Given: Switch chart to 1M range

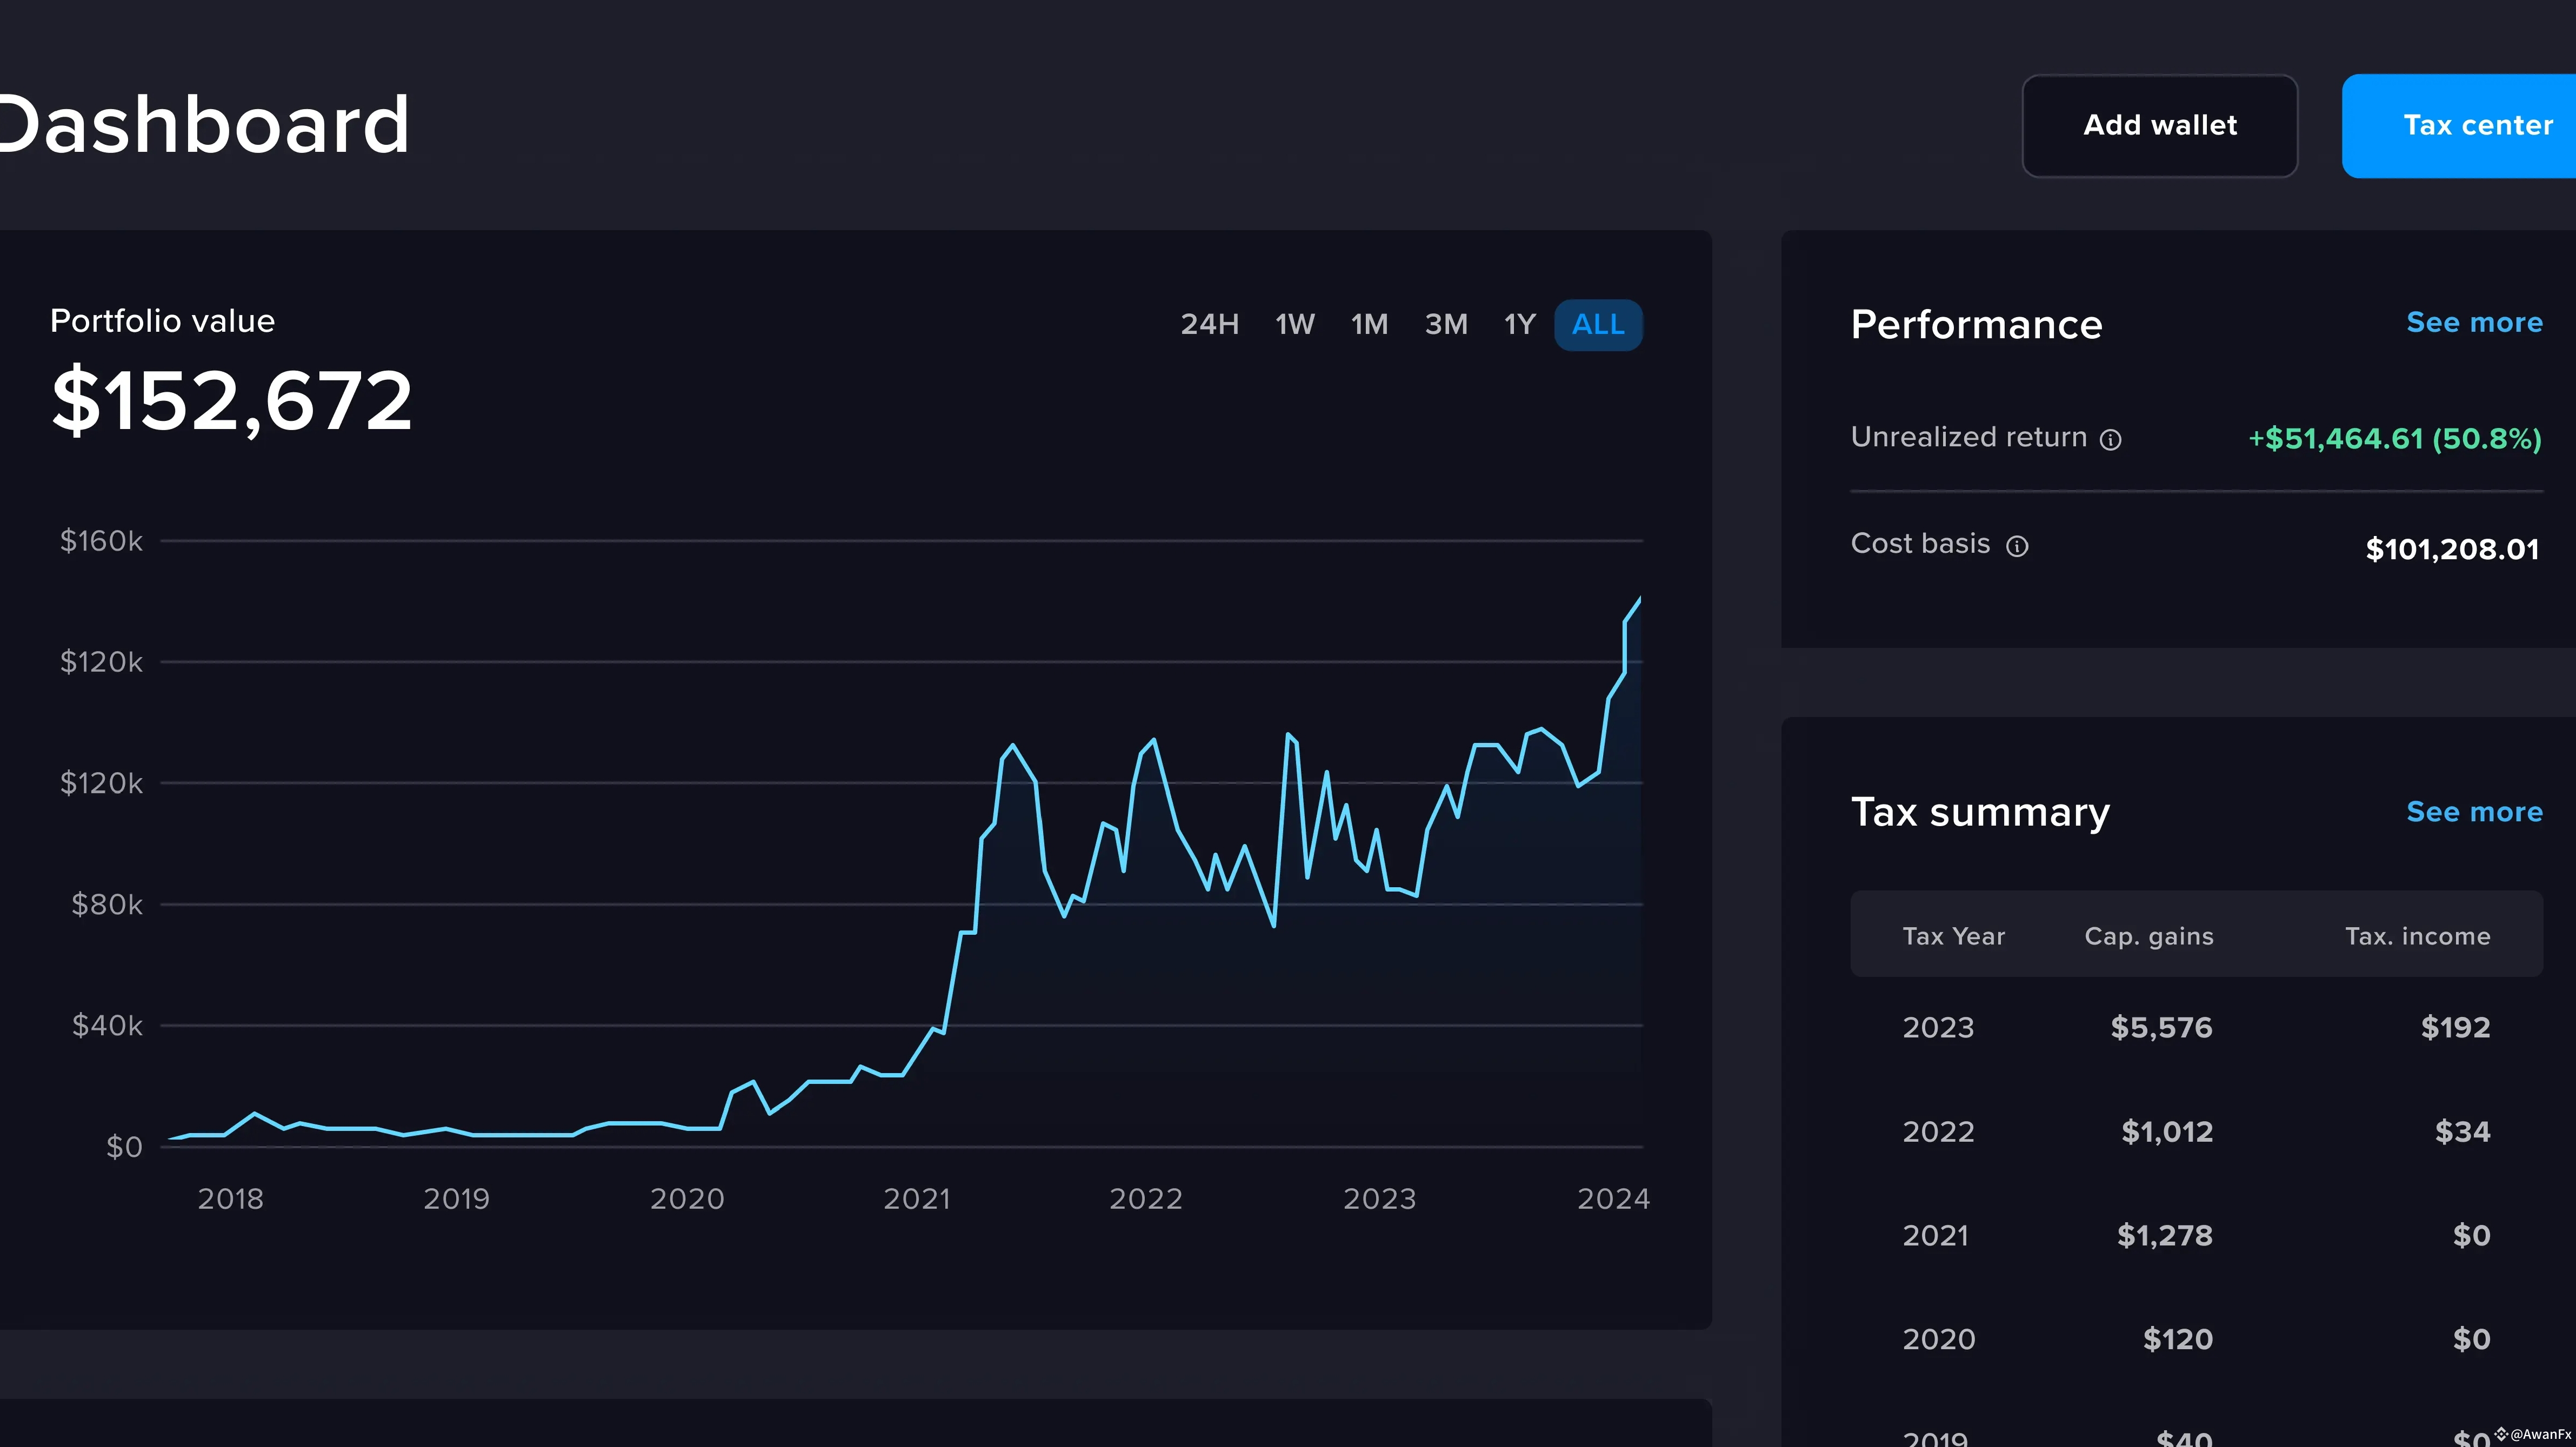Looking at the screenshot, I should tap(1369, 325).
